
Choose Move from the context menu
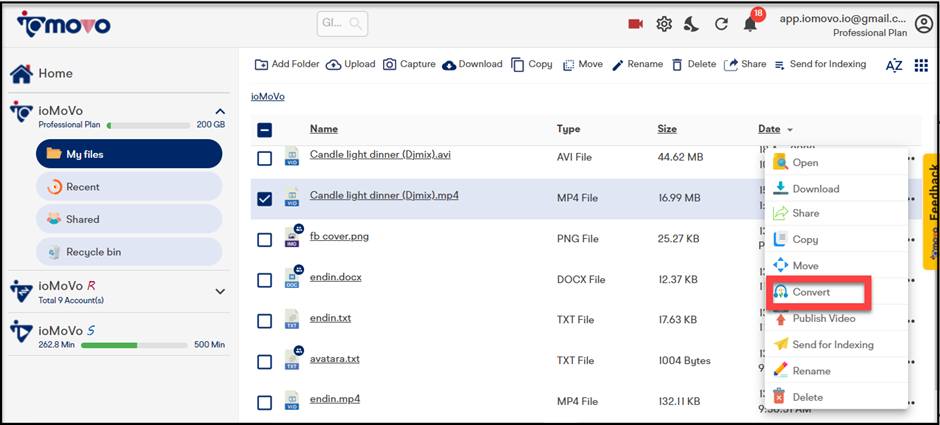pyautogui.click(x=836, y=265)
